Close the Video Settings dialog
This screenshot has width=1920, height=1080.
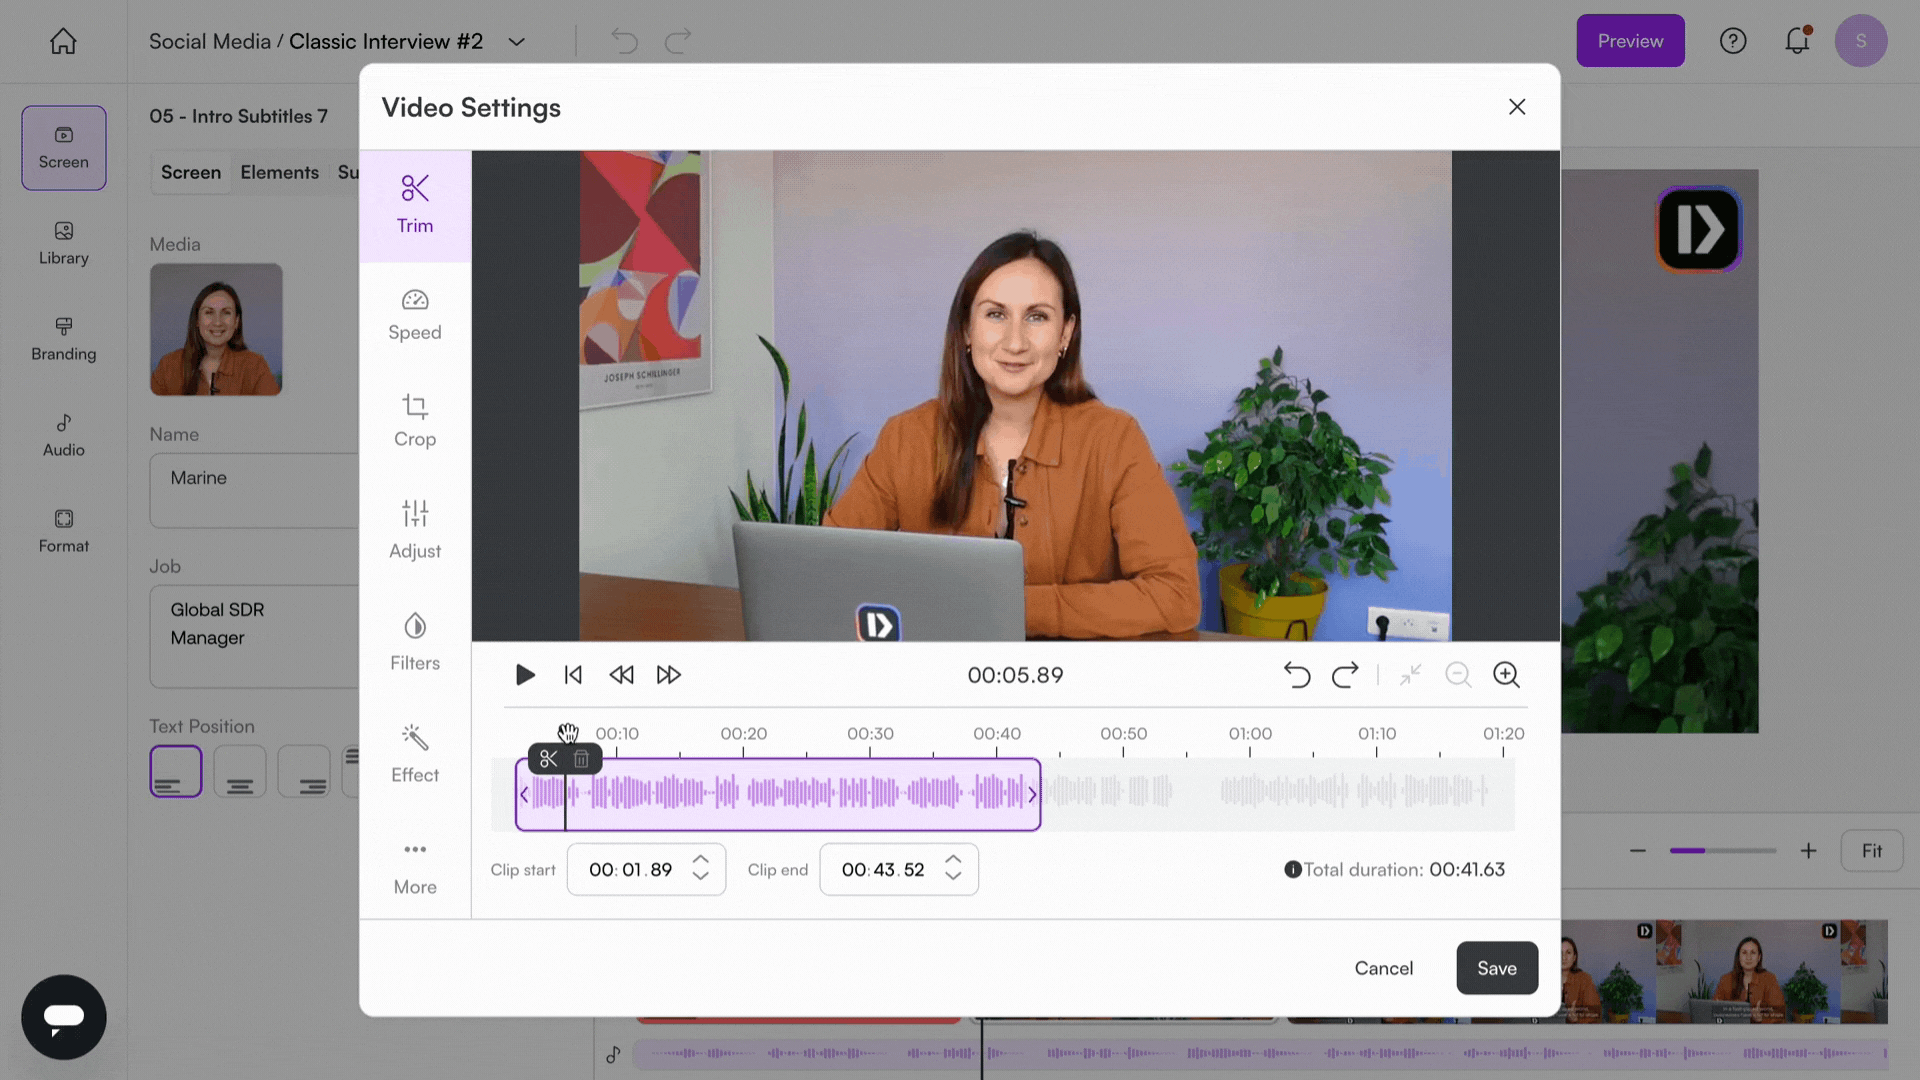(1517, 107)
